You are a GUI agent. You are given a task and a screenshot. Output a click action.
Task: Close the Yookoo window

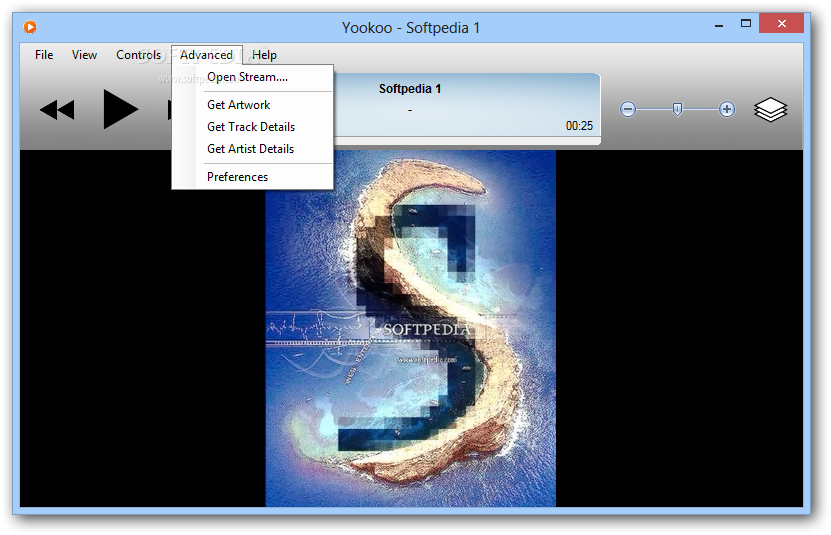781,23
